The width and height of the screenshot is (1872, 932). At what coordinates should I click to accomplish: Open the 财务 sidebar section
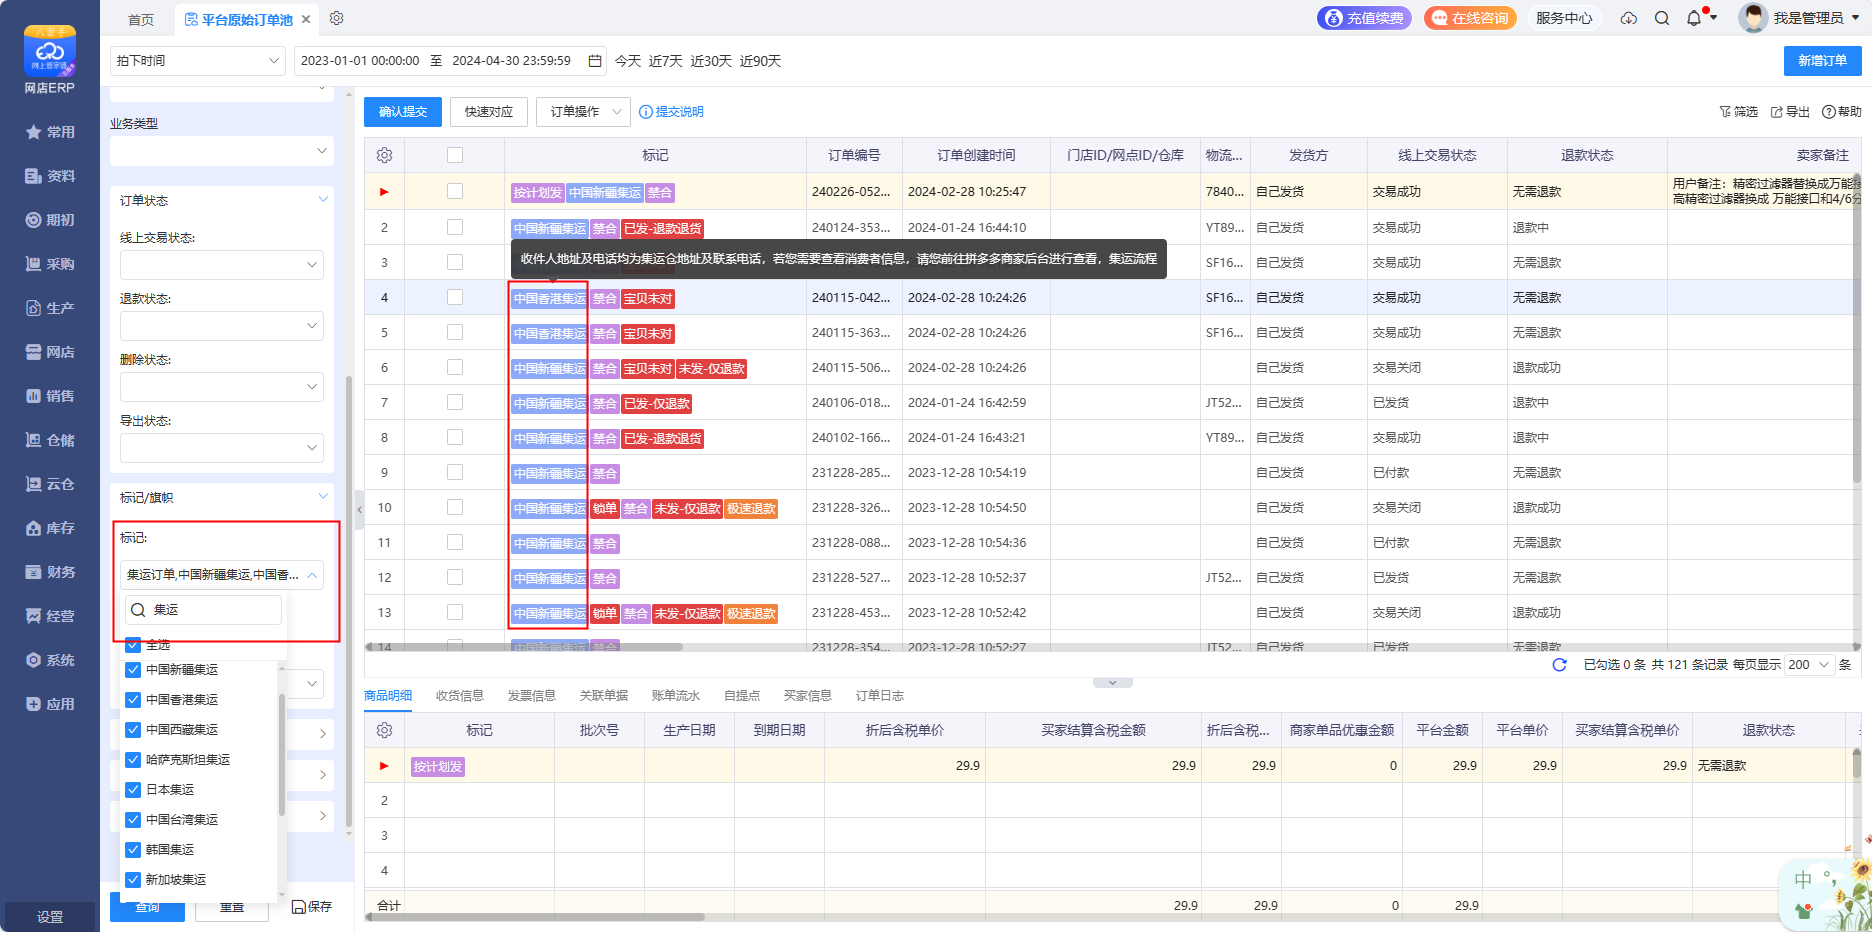click(50, 572)
